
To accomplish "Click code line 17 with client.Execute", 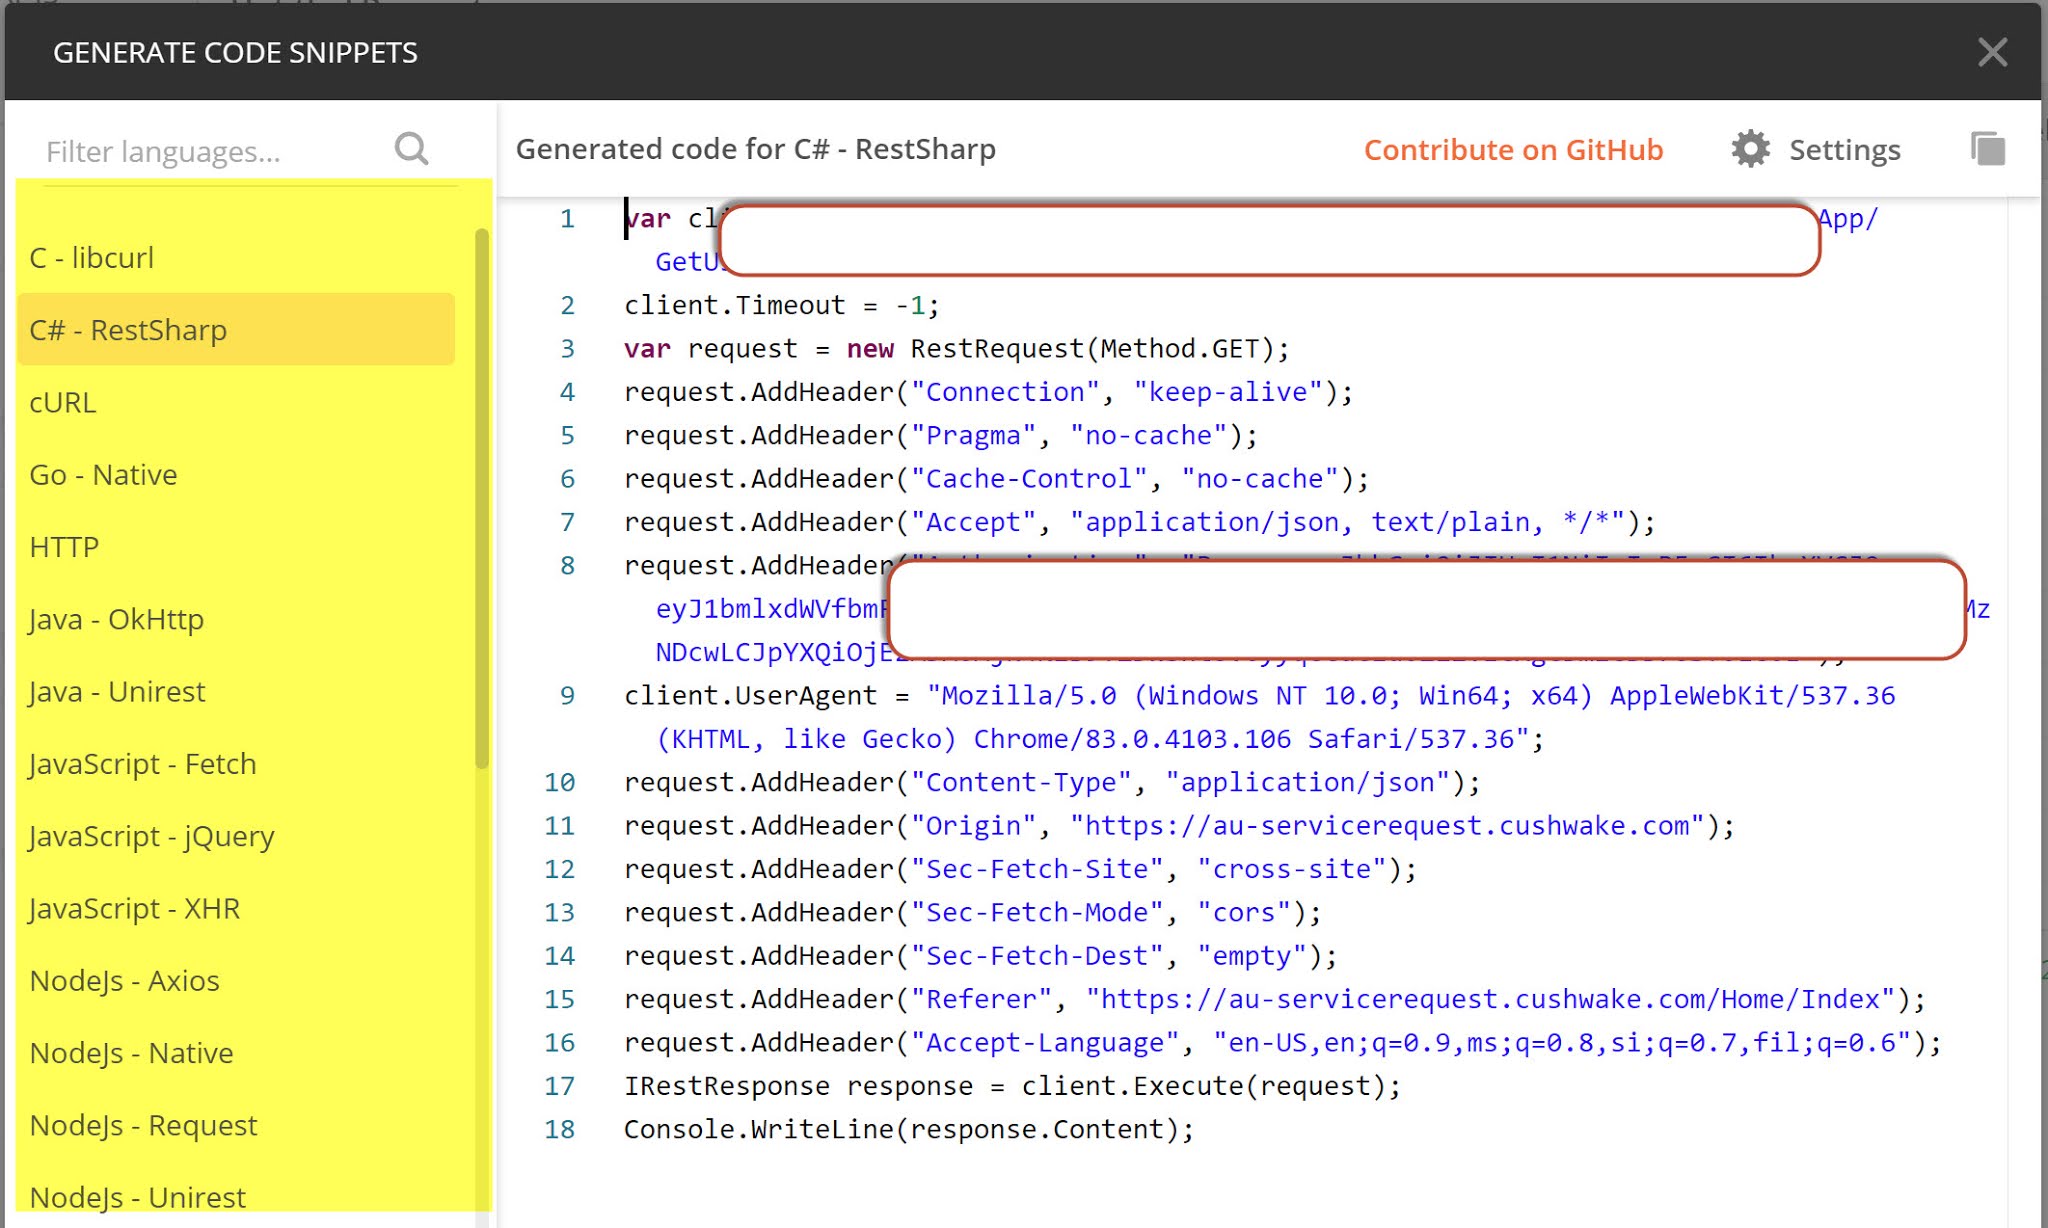I will tap(1012, 1086).
